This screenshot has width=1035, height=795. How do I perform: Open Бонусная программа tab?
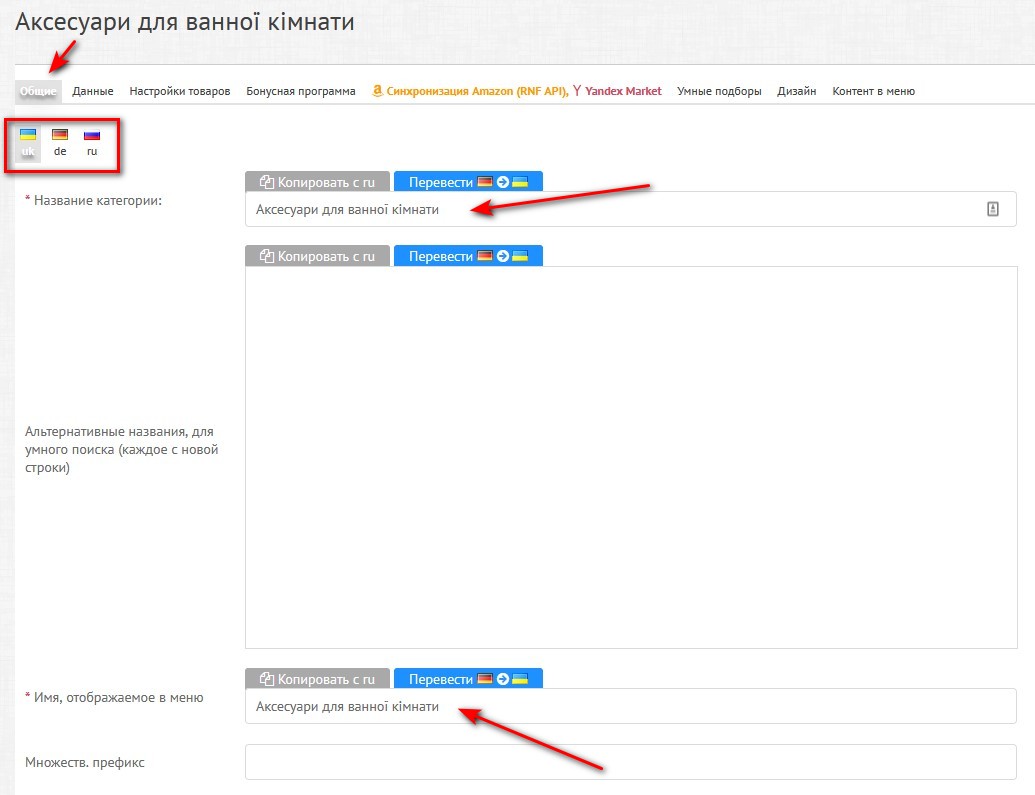point(301,91)
